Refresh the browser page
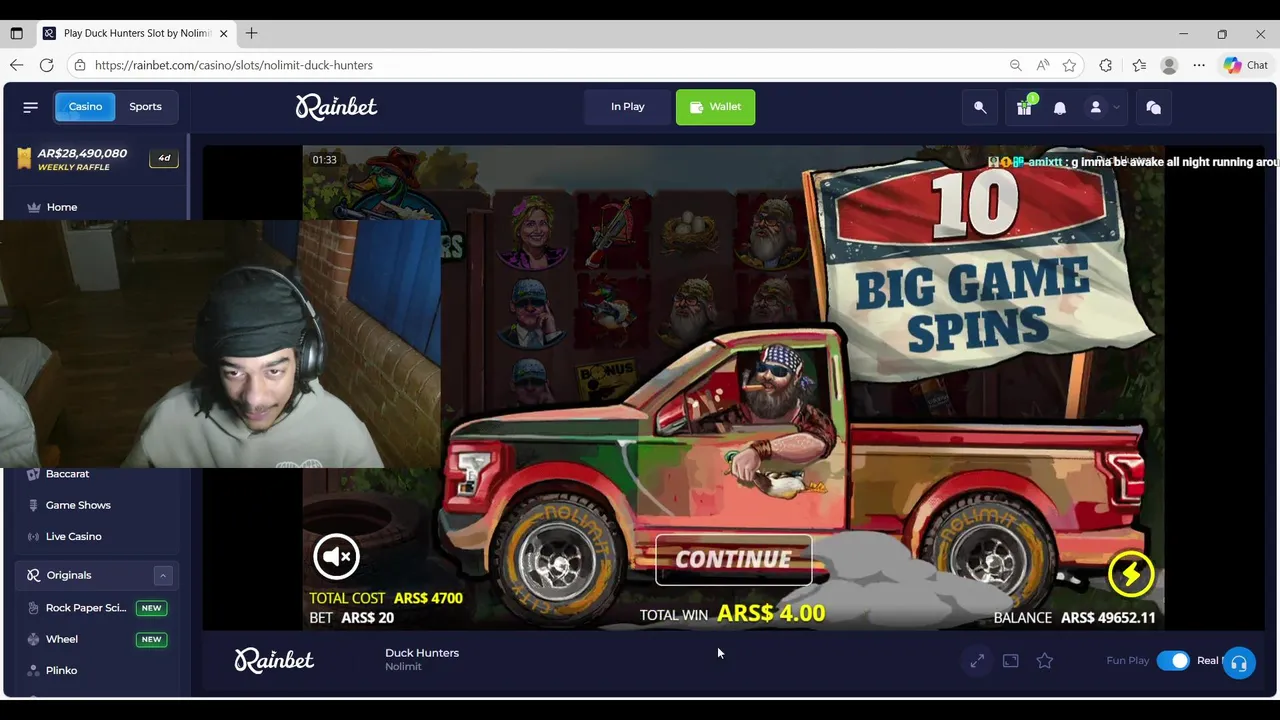1280x720 pixels. pos(47,65)
